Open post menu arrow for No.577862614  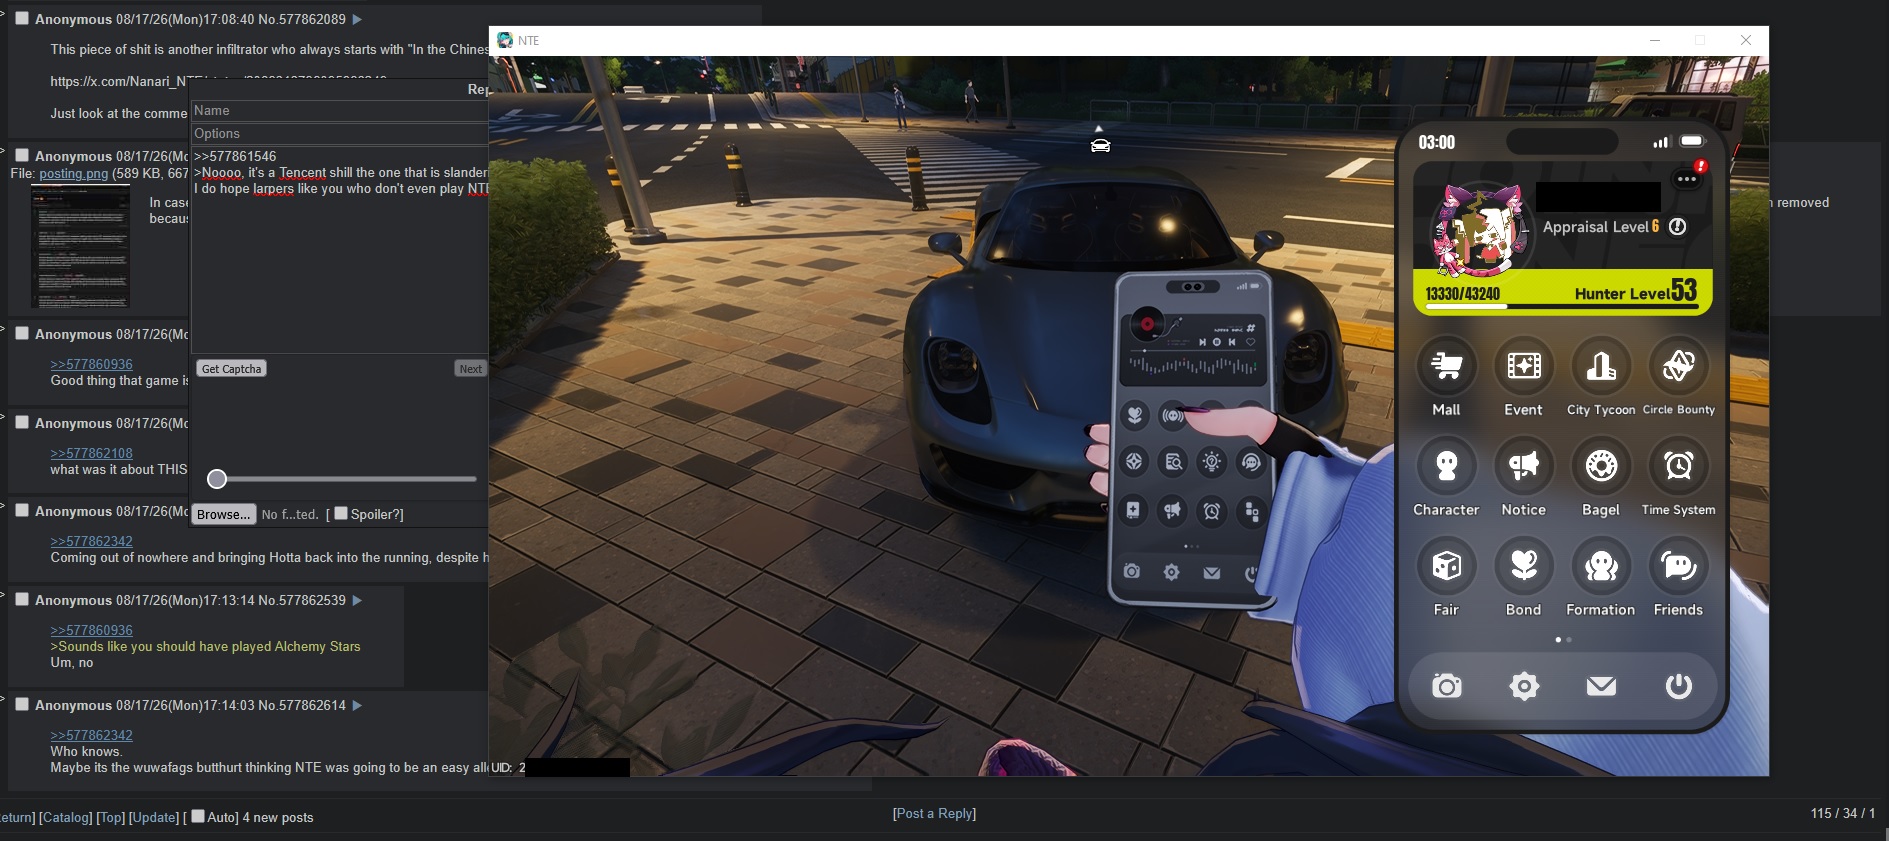(x=357, y=705)
